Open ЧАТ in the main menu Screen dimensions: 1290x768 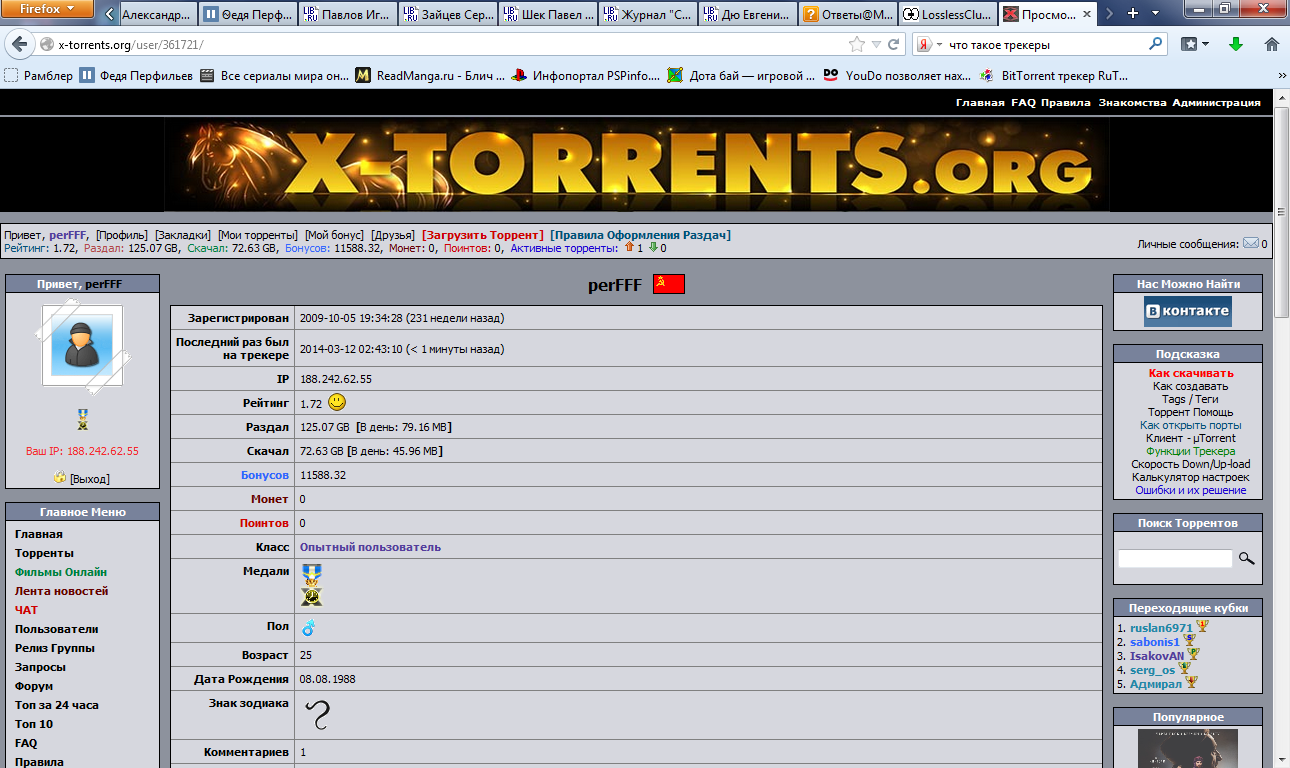coord(26,610)
